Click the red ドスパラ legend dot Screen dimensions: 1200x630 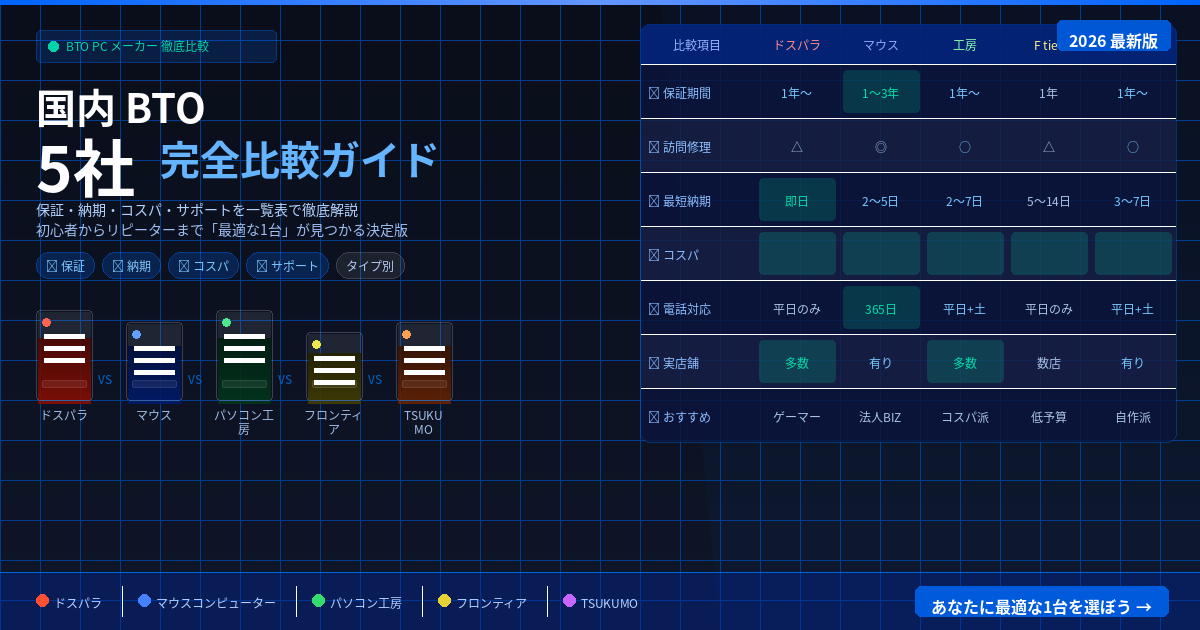click(x=42, y=601)
